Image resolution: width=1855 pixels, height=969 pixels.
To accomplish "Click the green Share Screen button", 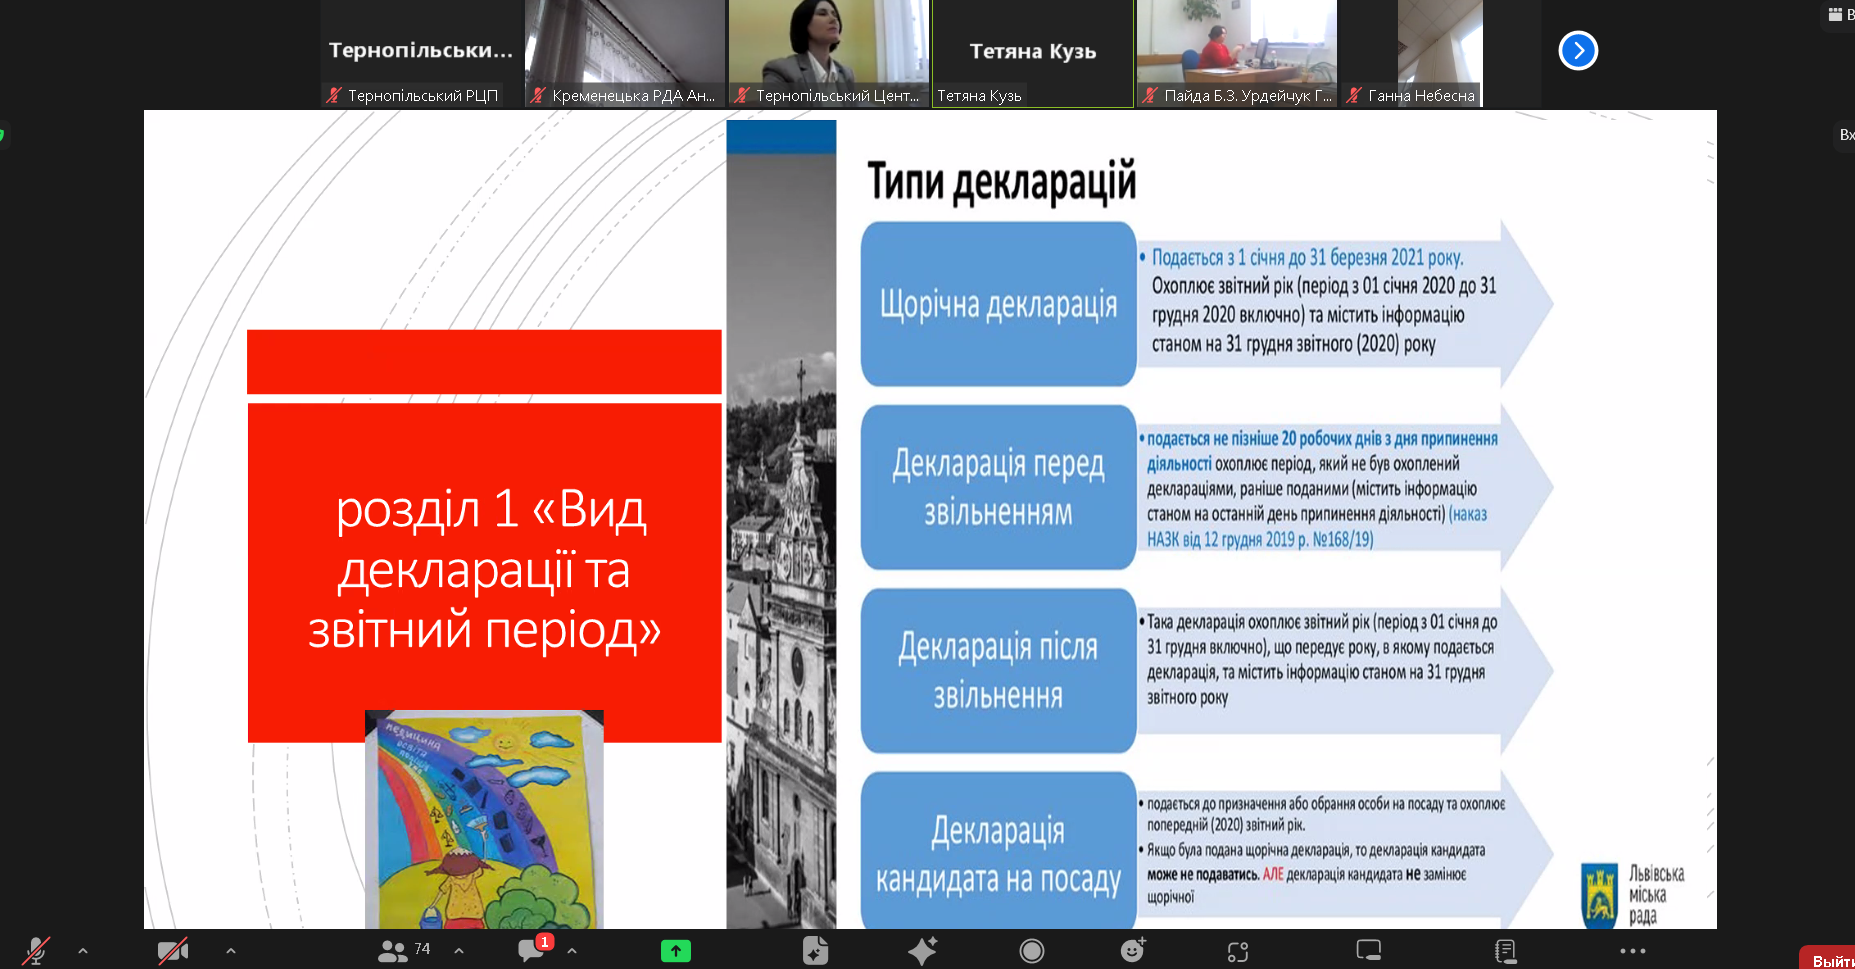I will tap(676, 951).
